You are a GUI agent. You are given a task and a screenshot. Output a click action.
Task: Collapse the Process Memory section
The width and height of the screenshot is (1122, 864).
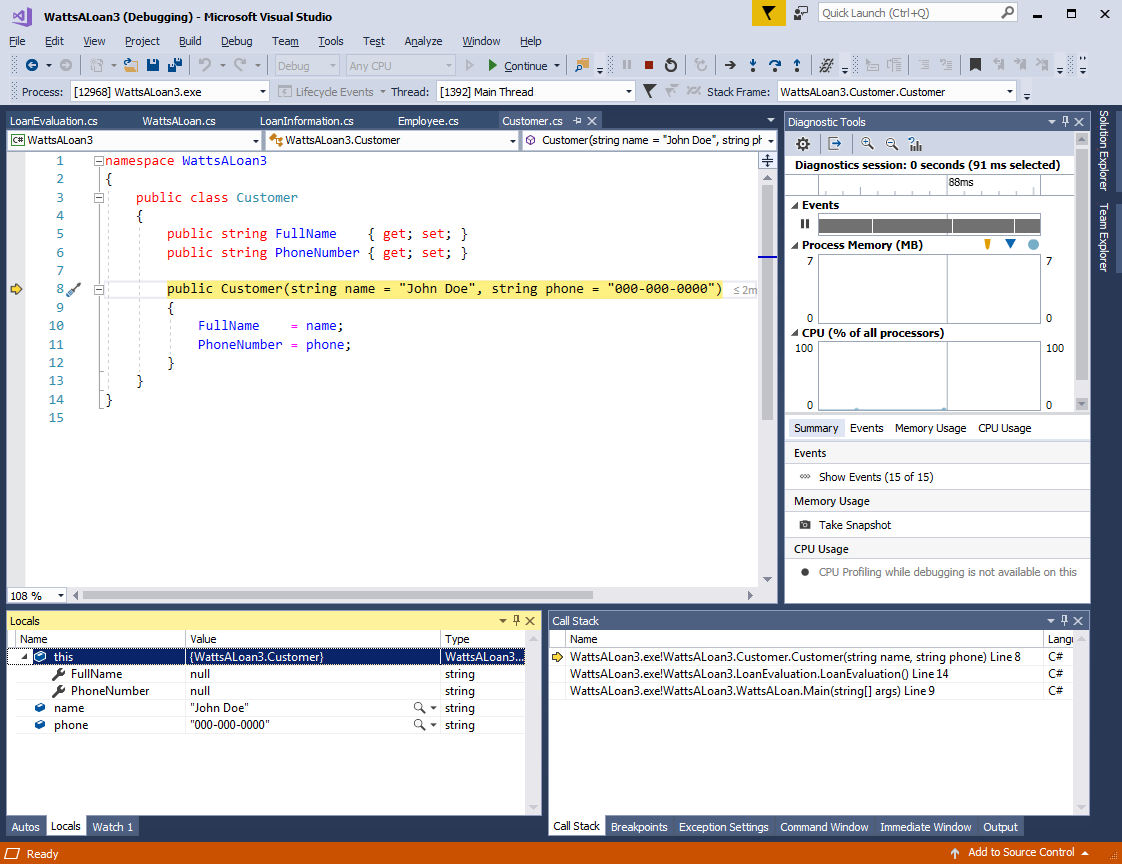[794, 245]
